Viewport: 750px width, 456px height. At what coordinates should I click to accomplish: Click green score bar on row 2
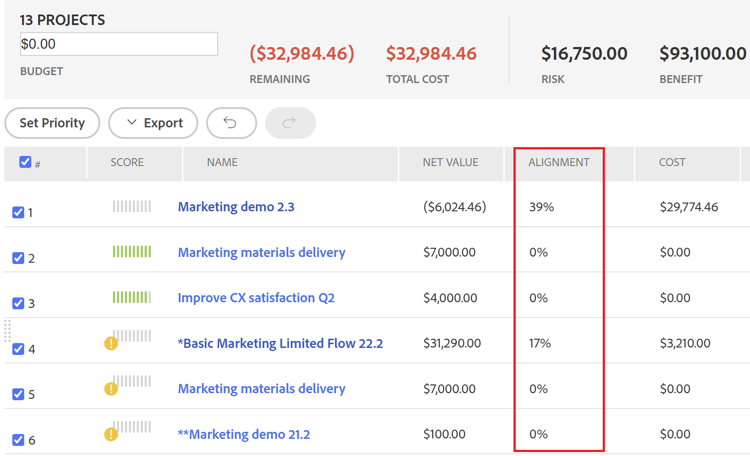point(132,252)
